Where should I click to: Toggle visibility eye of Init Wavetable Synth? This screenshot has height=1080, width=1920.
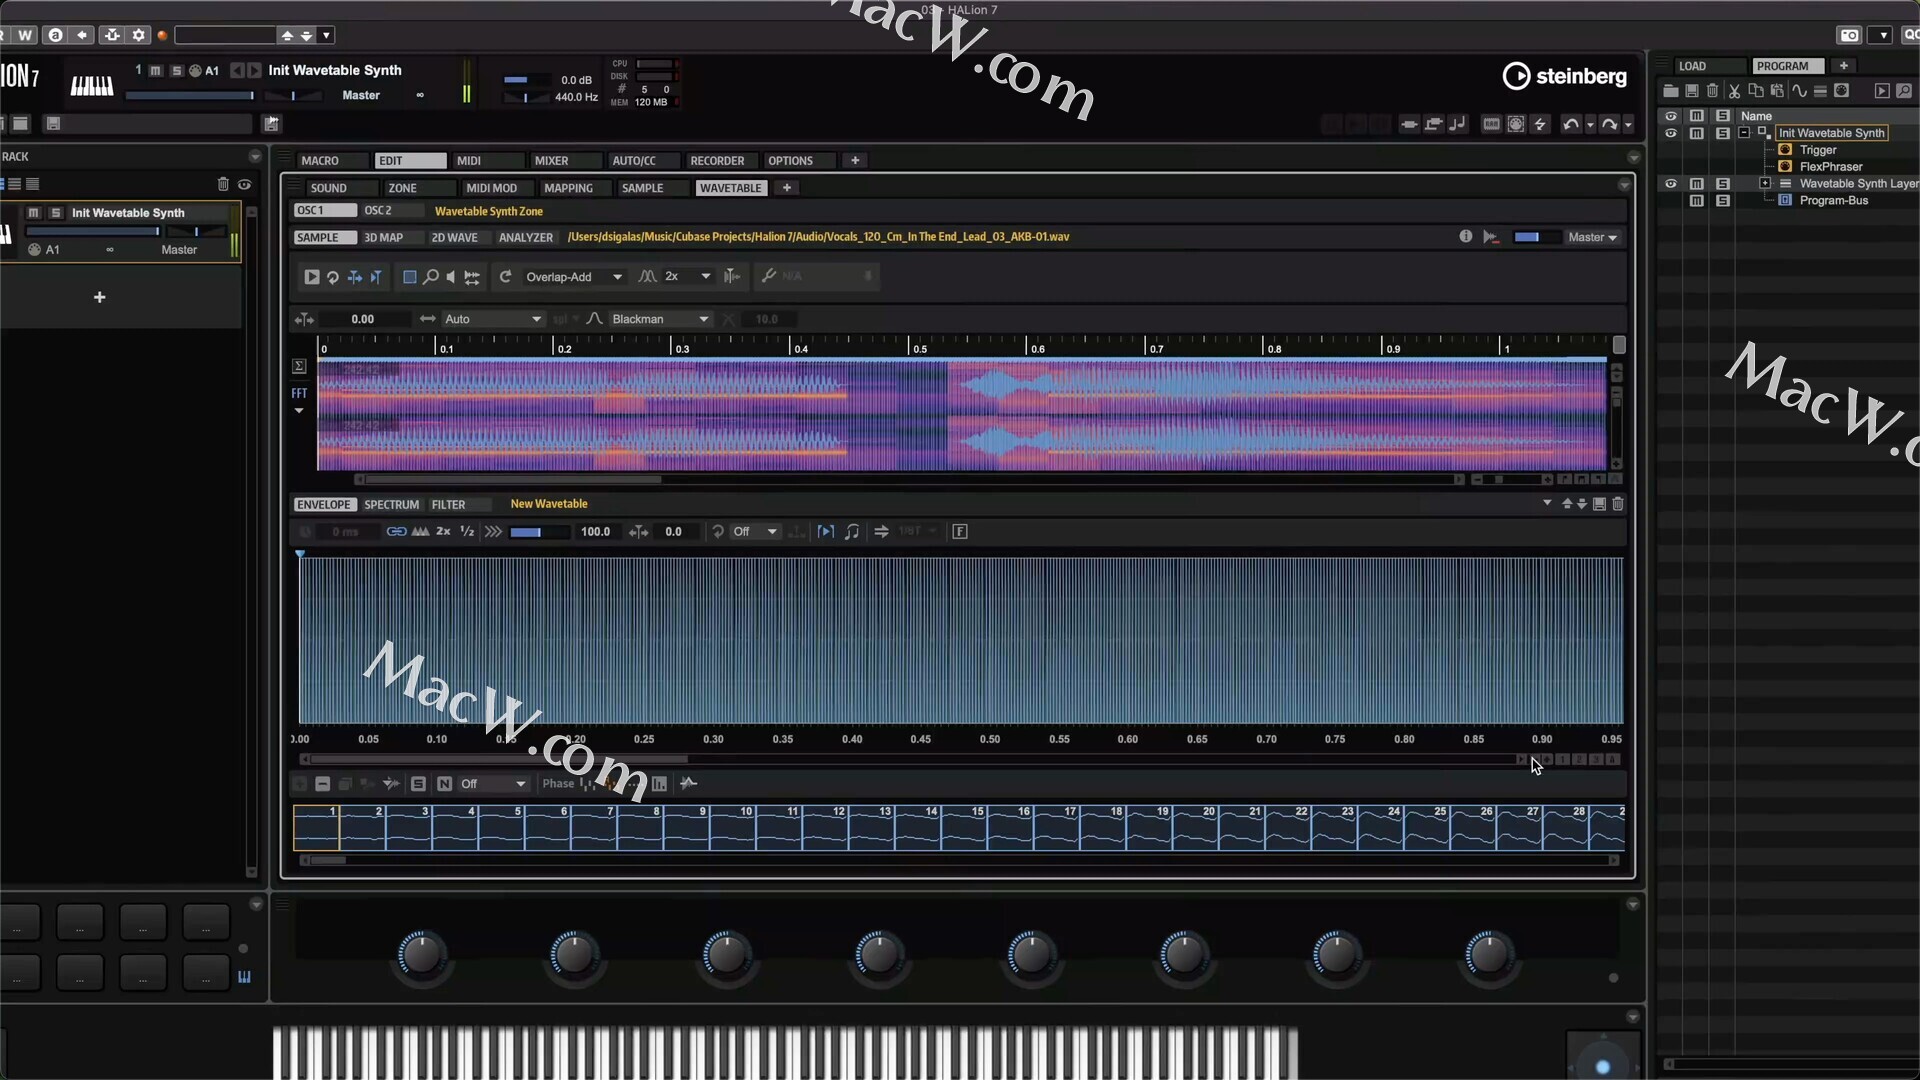pyautogui.click(x=1670, y=133)
